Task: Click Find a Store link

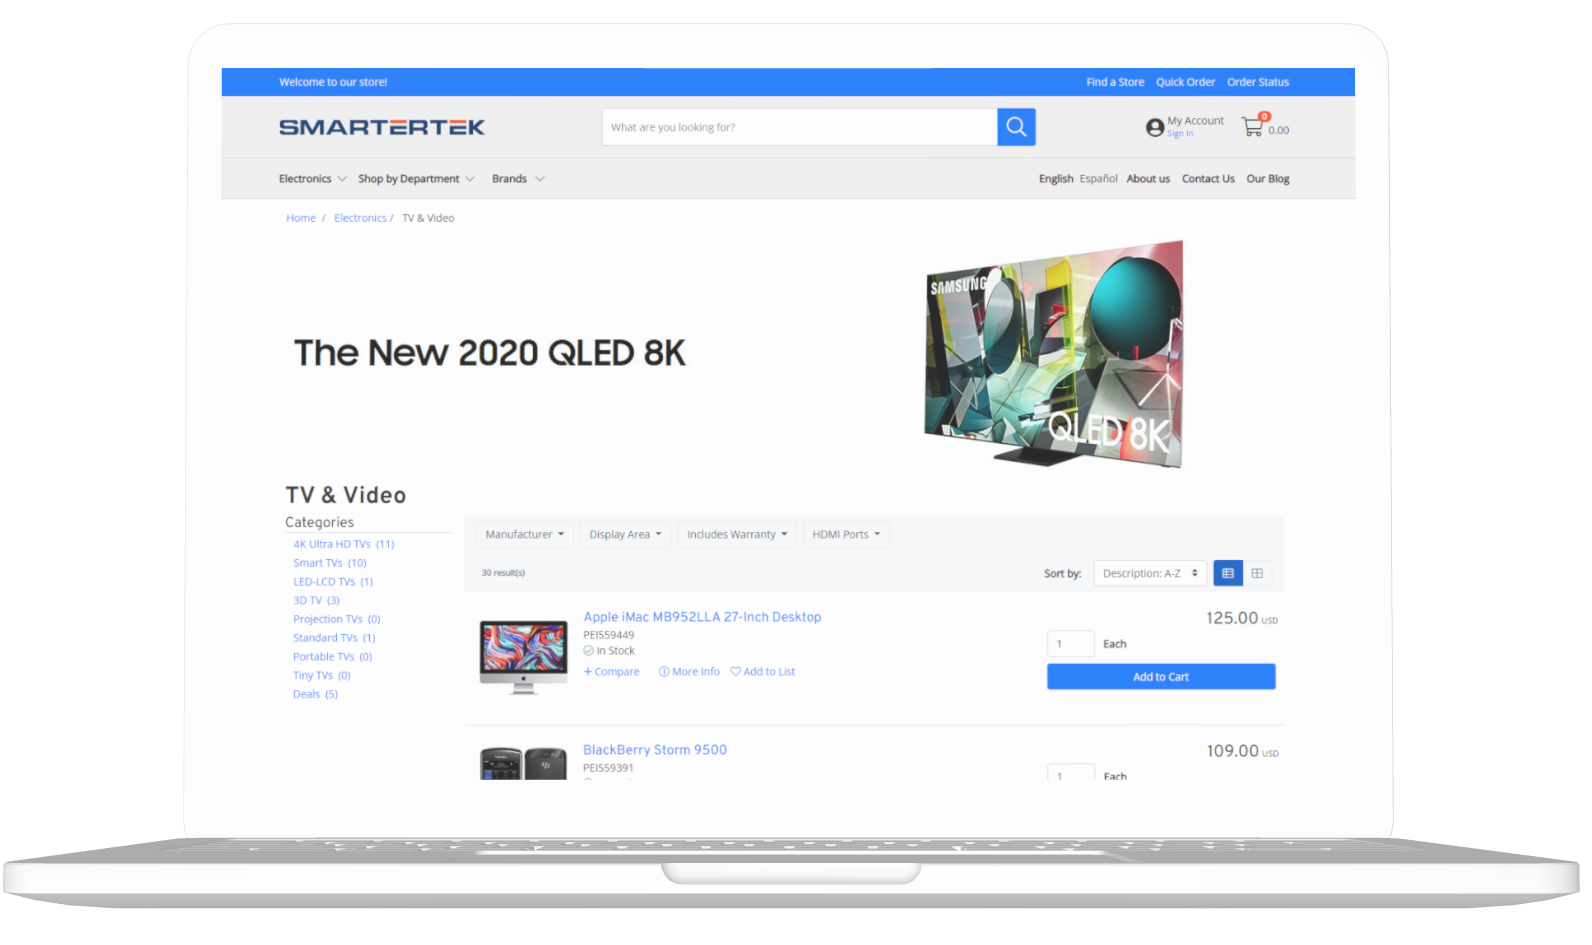Action: point(1115,82)
